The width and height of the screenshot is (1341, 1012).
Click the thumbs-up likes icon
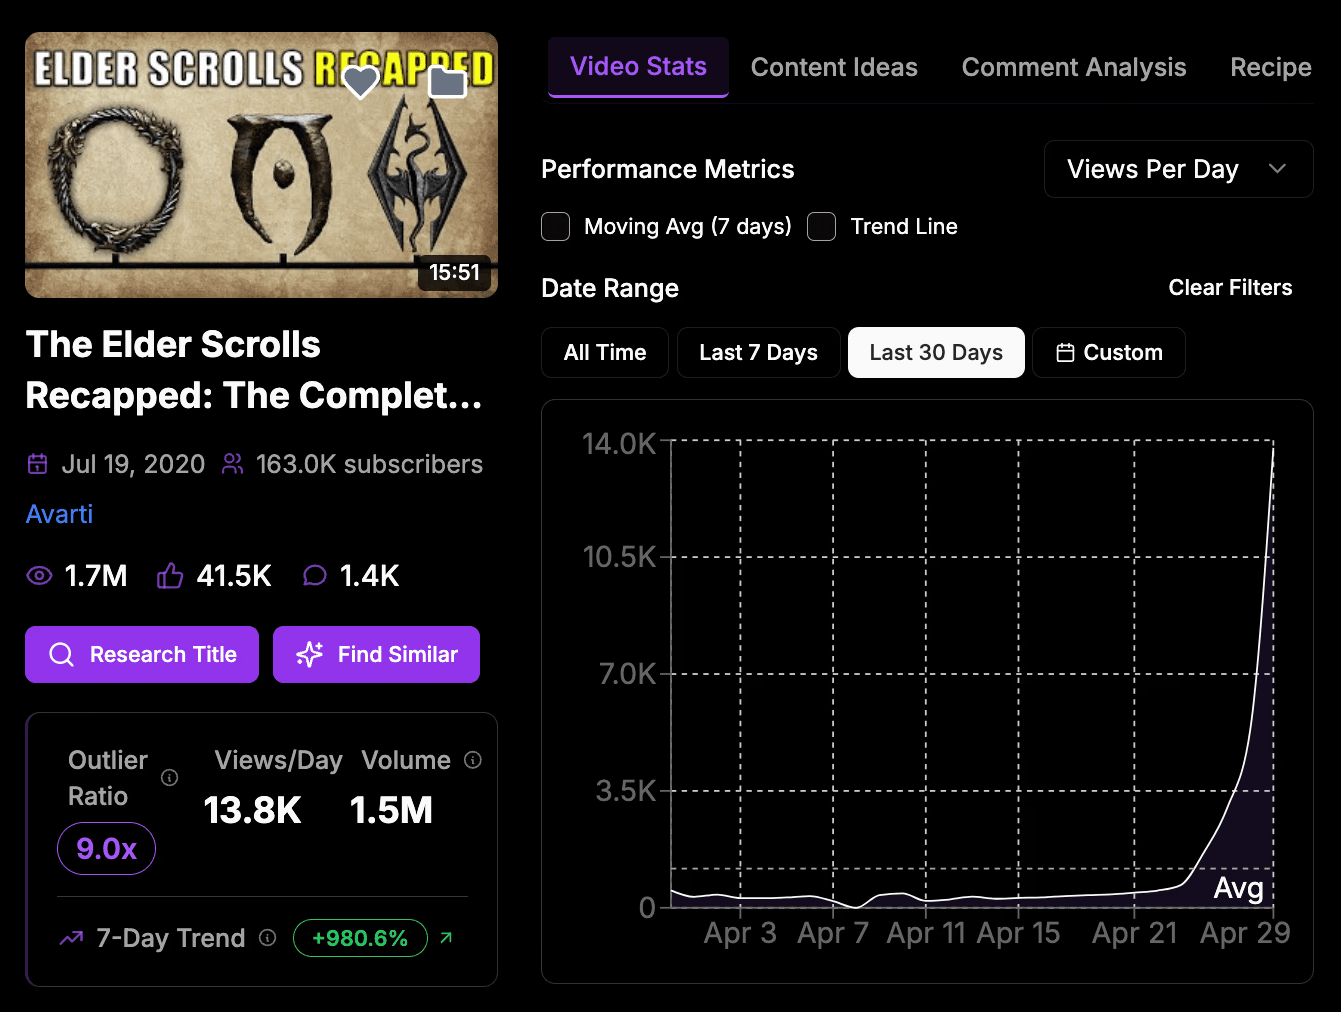pos(170,575)
